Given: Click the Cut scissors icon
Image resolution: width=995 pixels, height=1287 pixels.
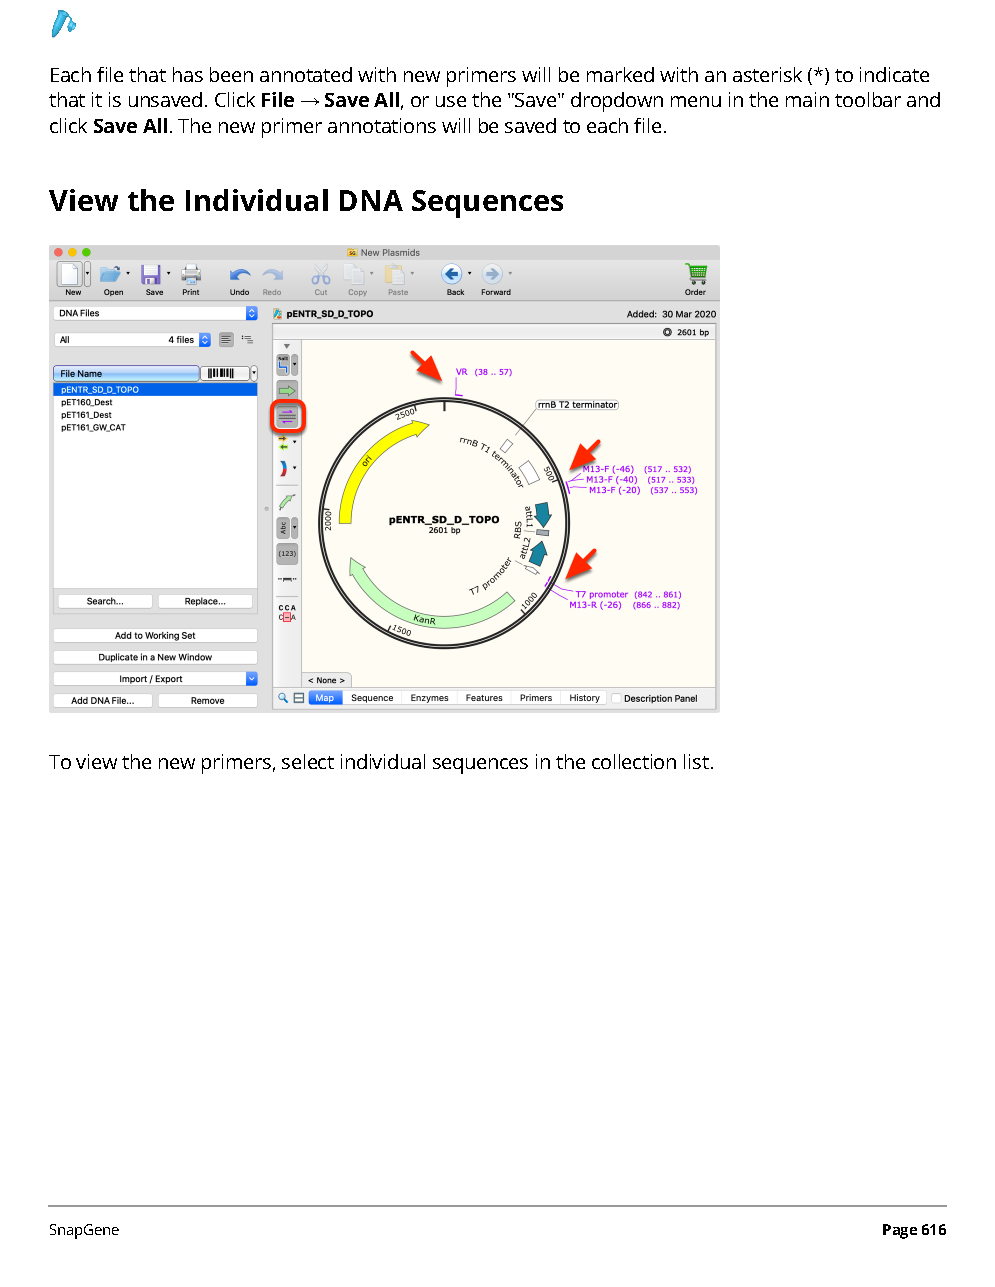Looking at the screenshot, I should point(321,274).
